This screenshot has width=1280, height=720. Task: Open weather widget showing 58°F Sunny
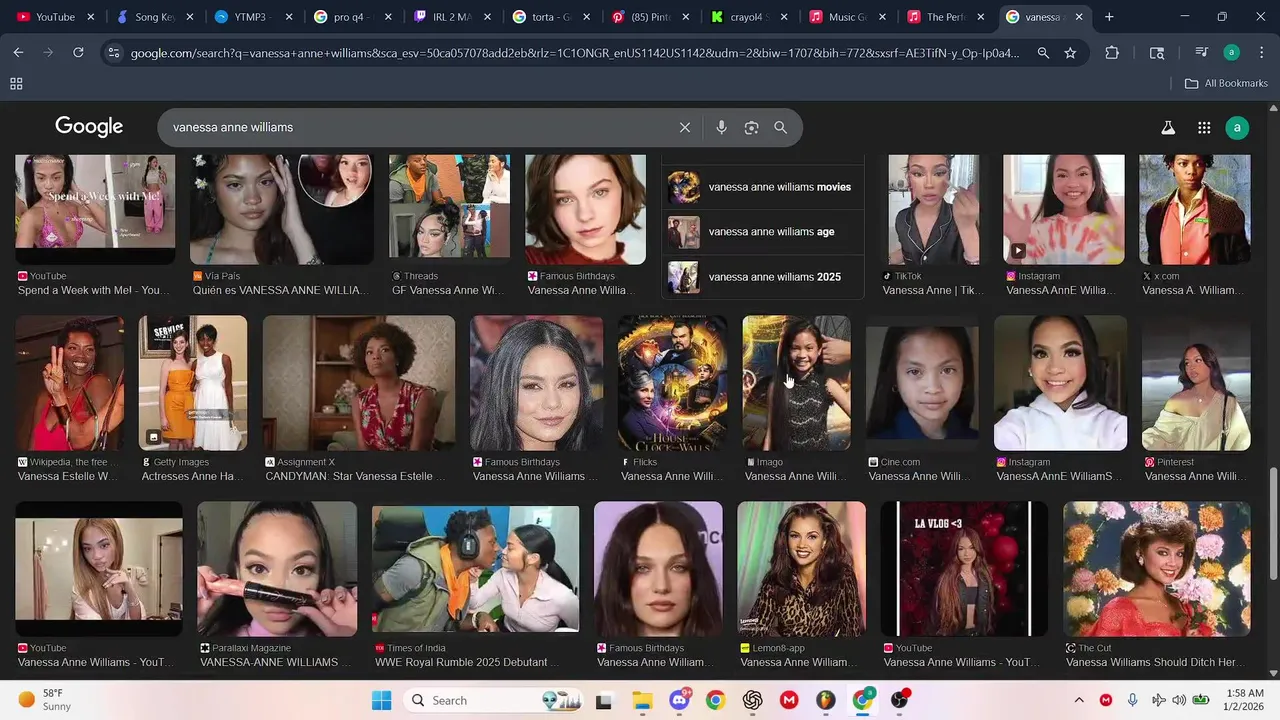click(45, 700)
